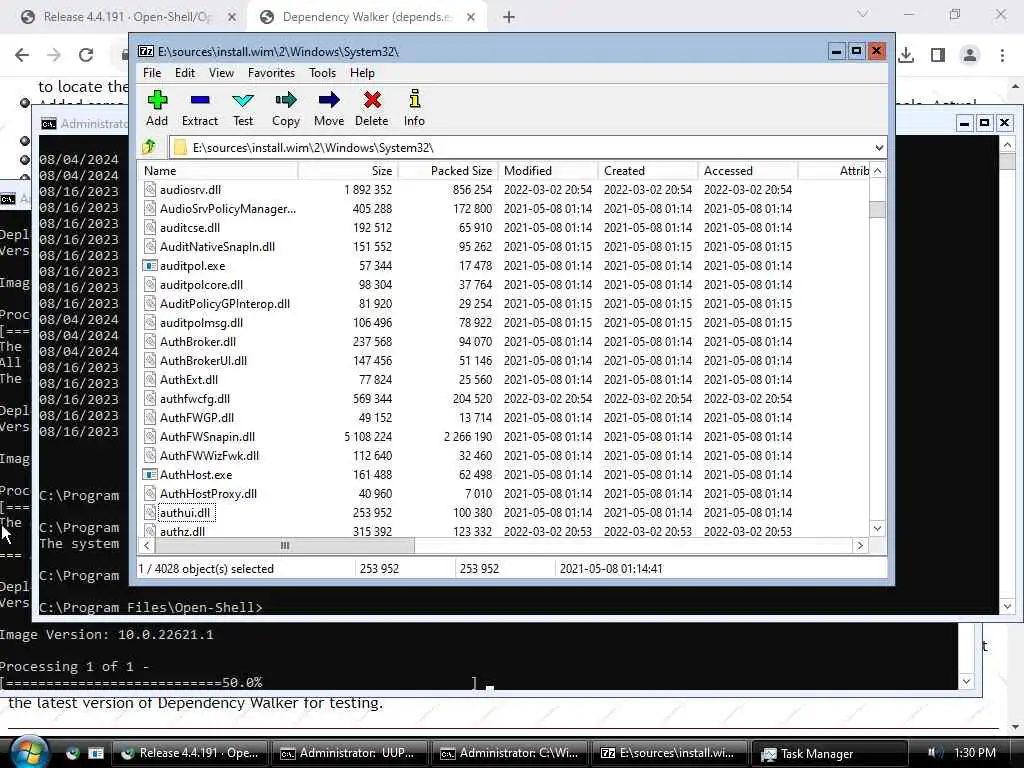Select AuthBrokerUI.dll file
Screen dimensions: 1024x768
point(203,360)
